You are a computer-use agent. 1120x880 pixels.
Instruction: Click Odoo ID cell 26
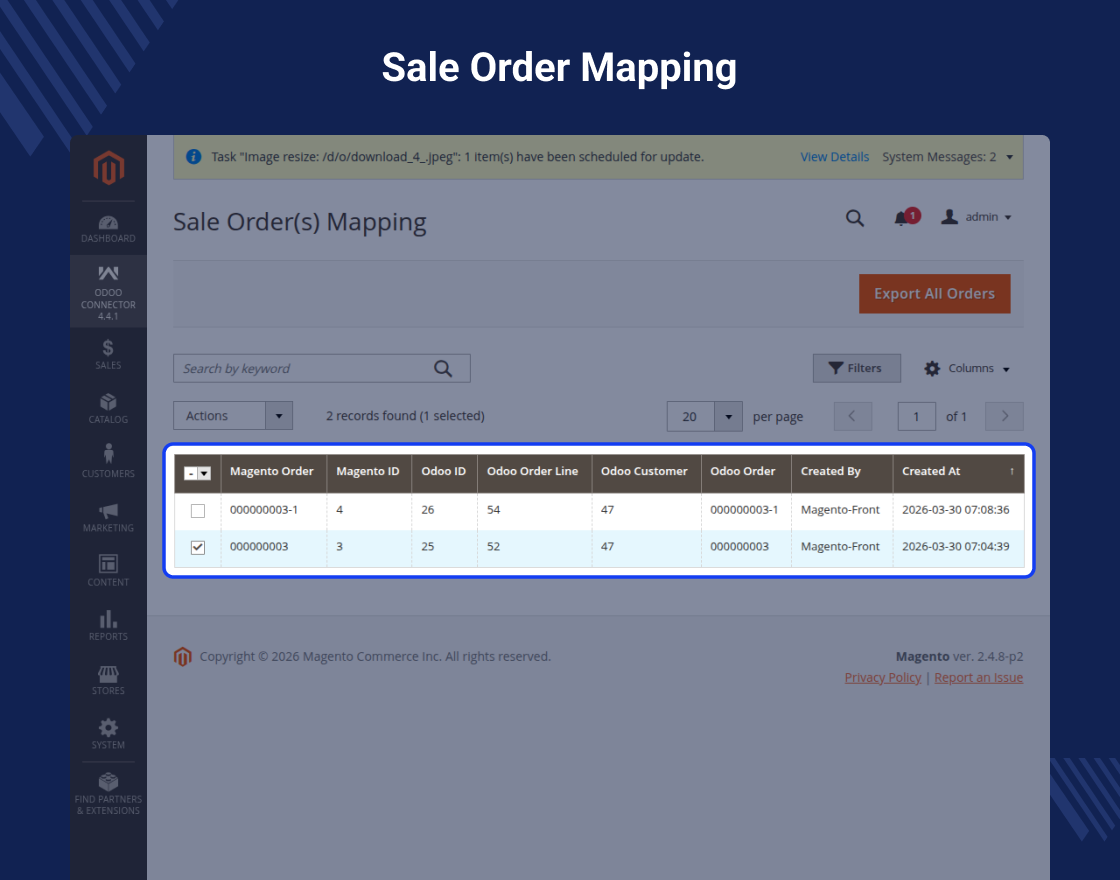pos(428,510)
